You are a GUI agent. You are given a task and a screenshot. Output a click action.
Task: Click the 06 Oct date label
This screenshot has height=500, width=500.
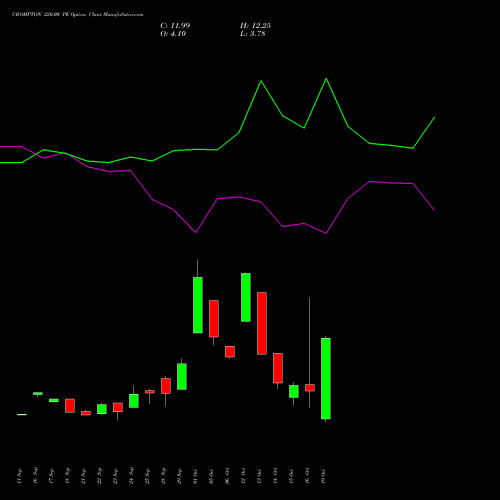[227, 476]
